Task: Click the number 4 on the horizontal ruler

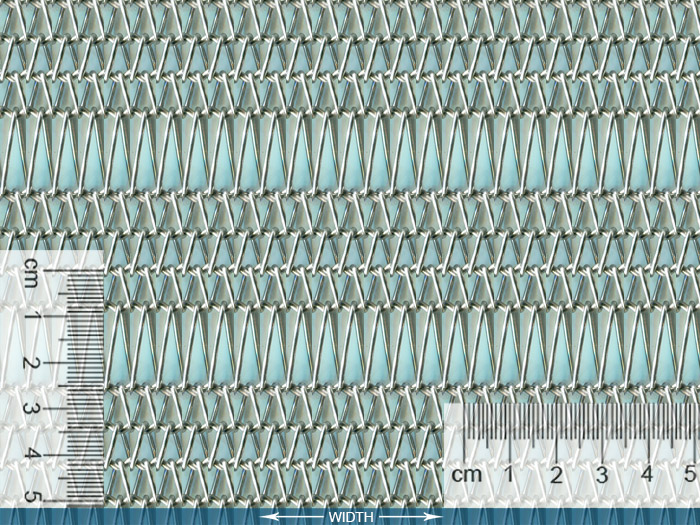Action: click(x=648, y=473)
